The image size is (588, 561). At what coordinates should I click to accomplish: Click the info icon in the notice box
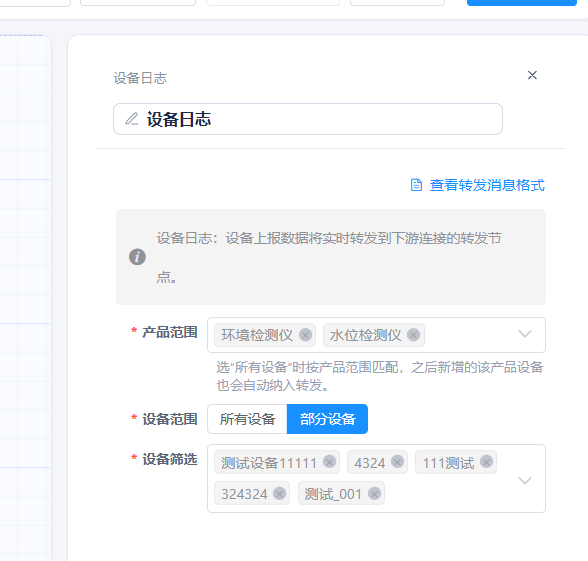coord(137,257)
